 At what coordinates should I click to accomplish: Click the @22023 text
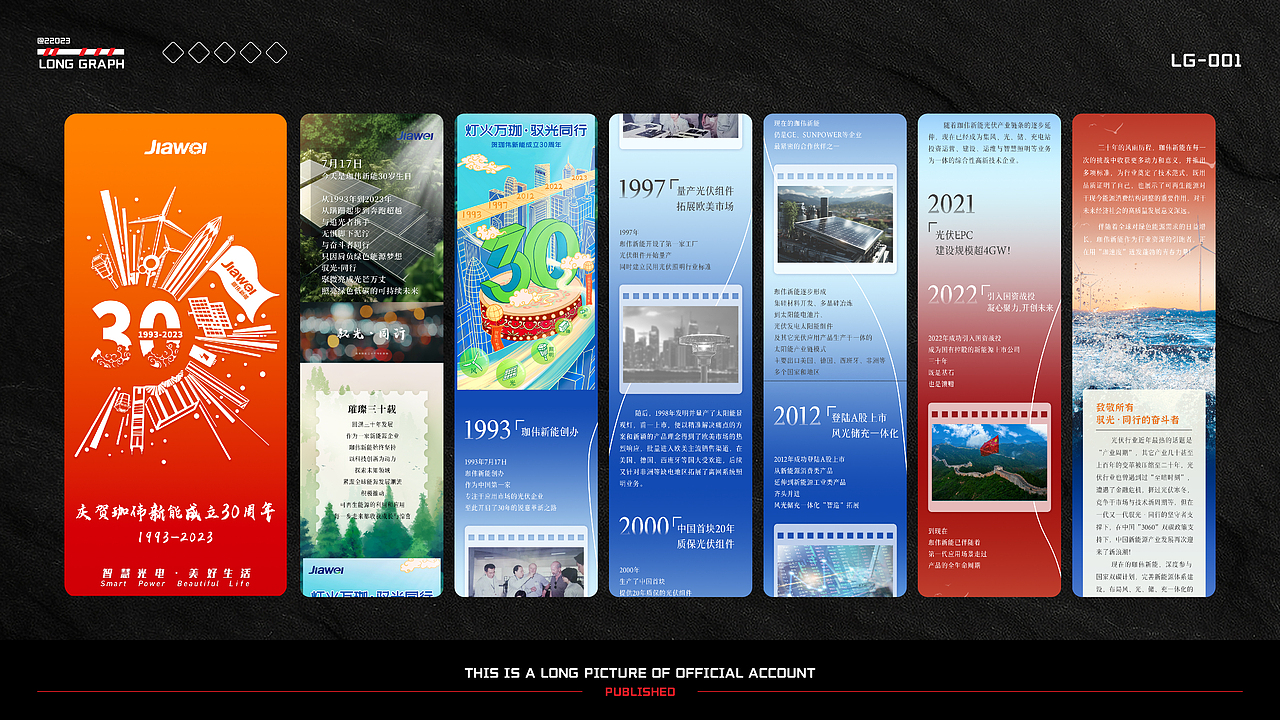pos(54,41)
